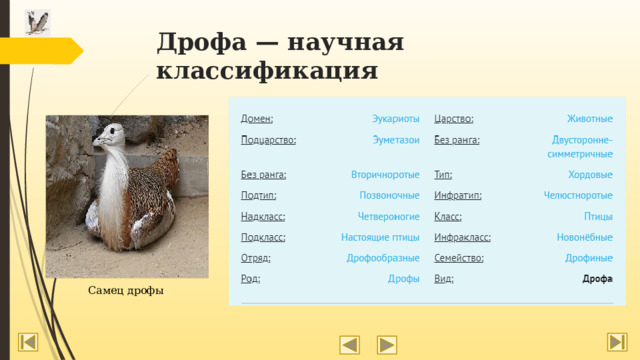
Task: Click the "Самец дрофы" caption
Action: [x=126, y=290]
